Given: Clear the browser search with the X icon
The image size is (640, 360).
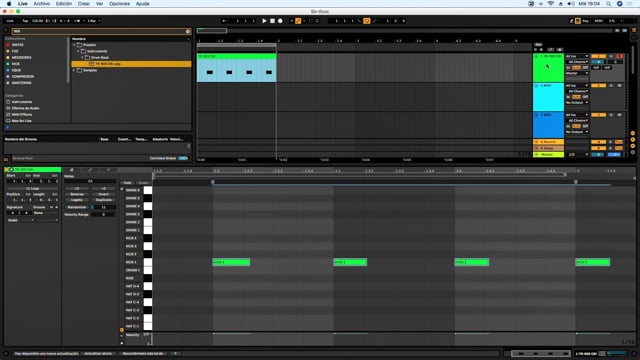Looking at the screenshot, I should (x=188, y=31).
